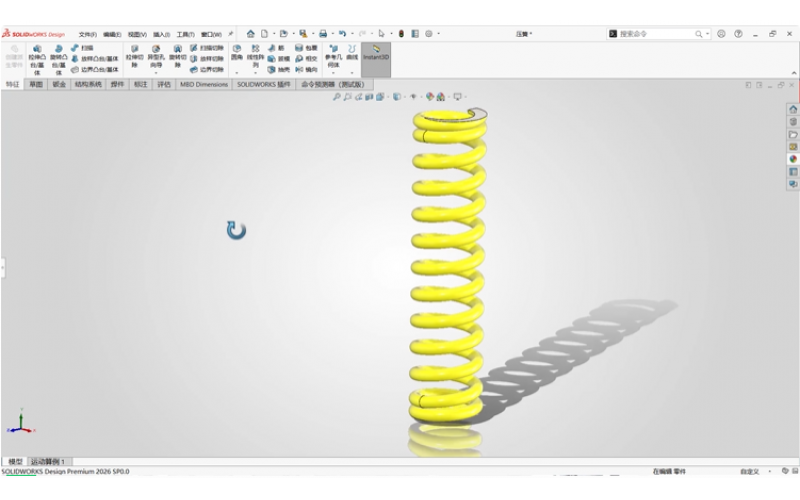Screen dimensions: 800x500
Task: Click Zoom to Fit in view toolbar
Action: click(x=337, y=96)
